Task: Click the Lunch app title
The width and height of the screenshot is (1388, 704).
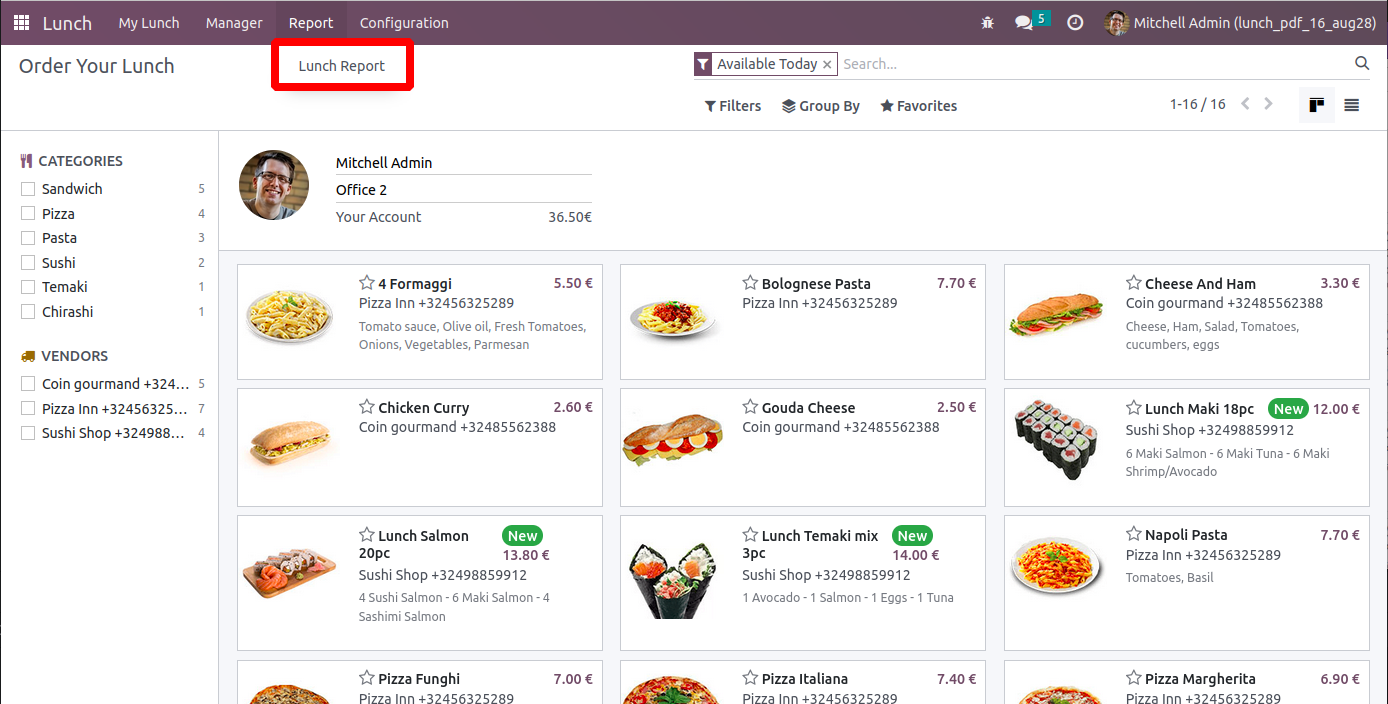Action: (x=67, y=22)
